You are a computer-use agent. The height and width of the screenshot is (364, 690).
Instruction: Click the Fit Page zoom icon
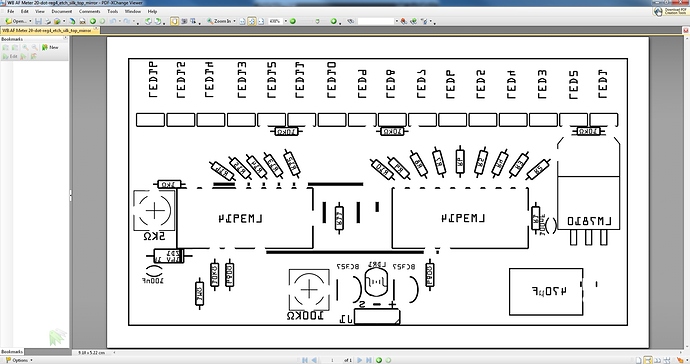(252, 21)
